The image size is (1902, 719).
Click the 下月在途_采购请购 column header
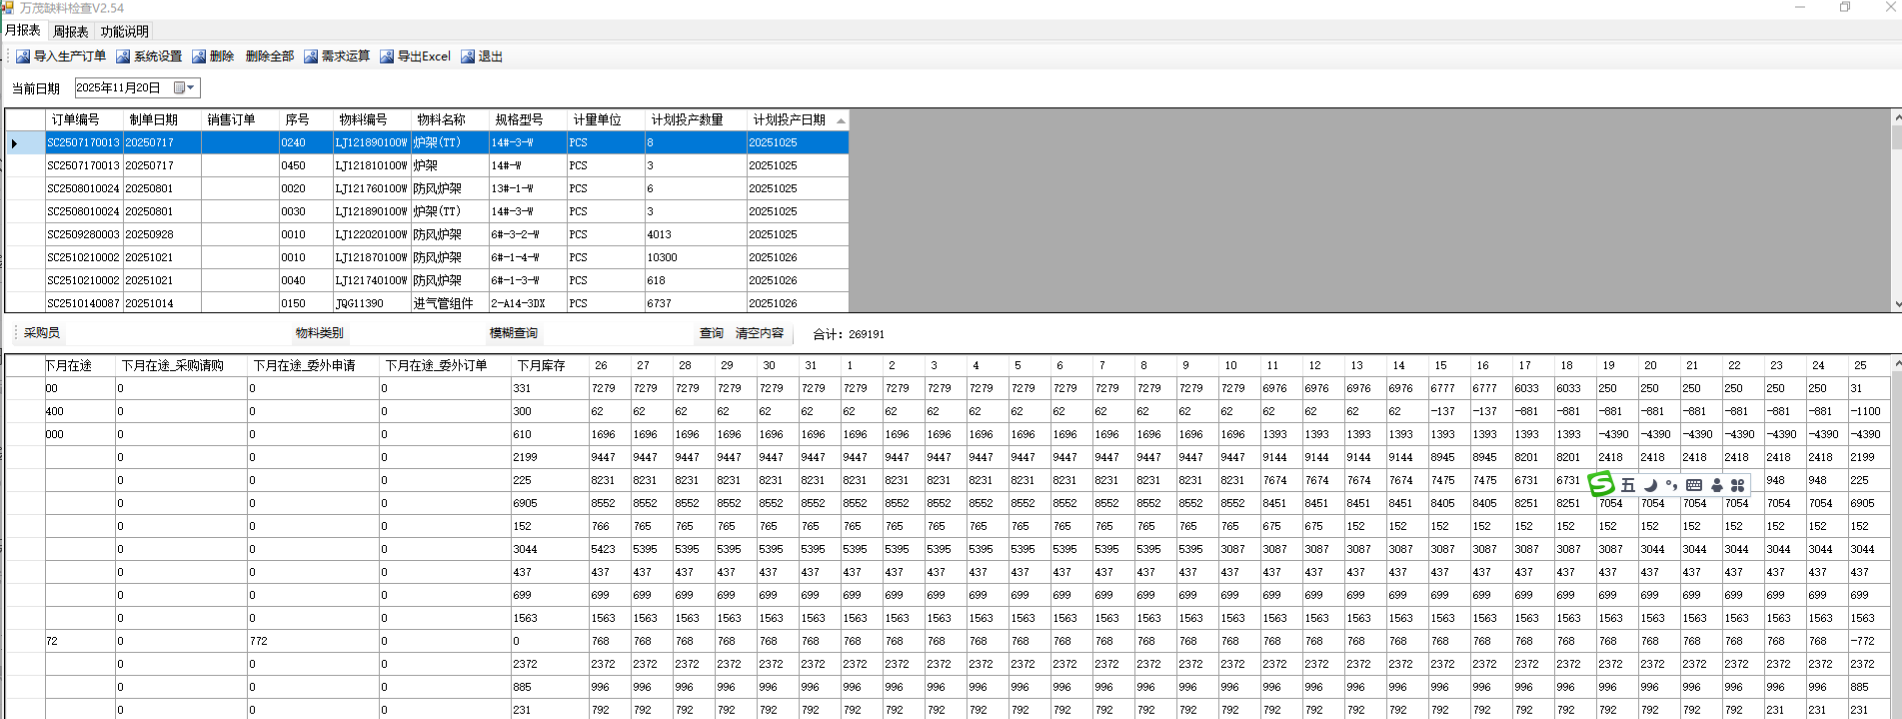(x=181, y=366)
